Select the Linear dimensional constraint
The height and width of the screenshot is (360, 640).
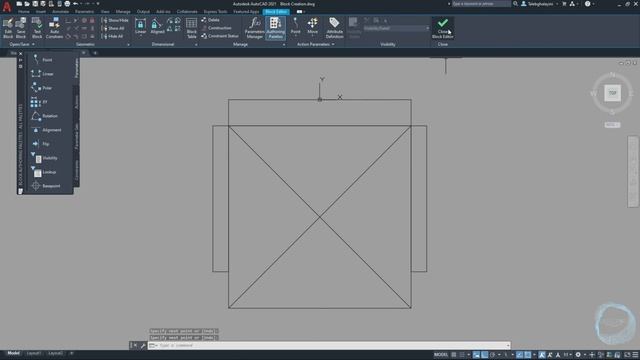pyautogui.click(x=140, y=26)
